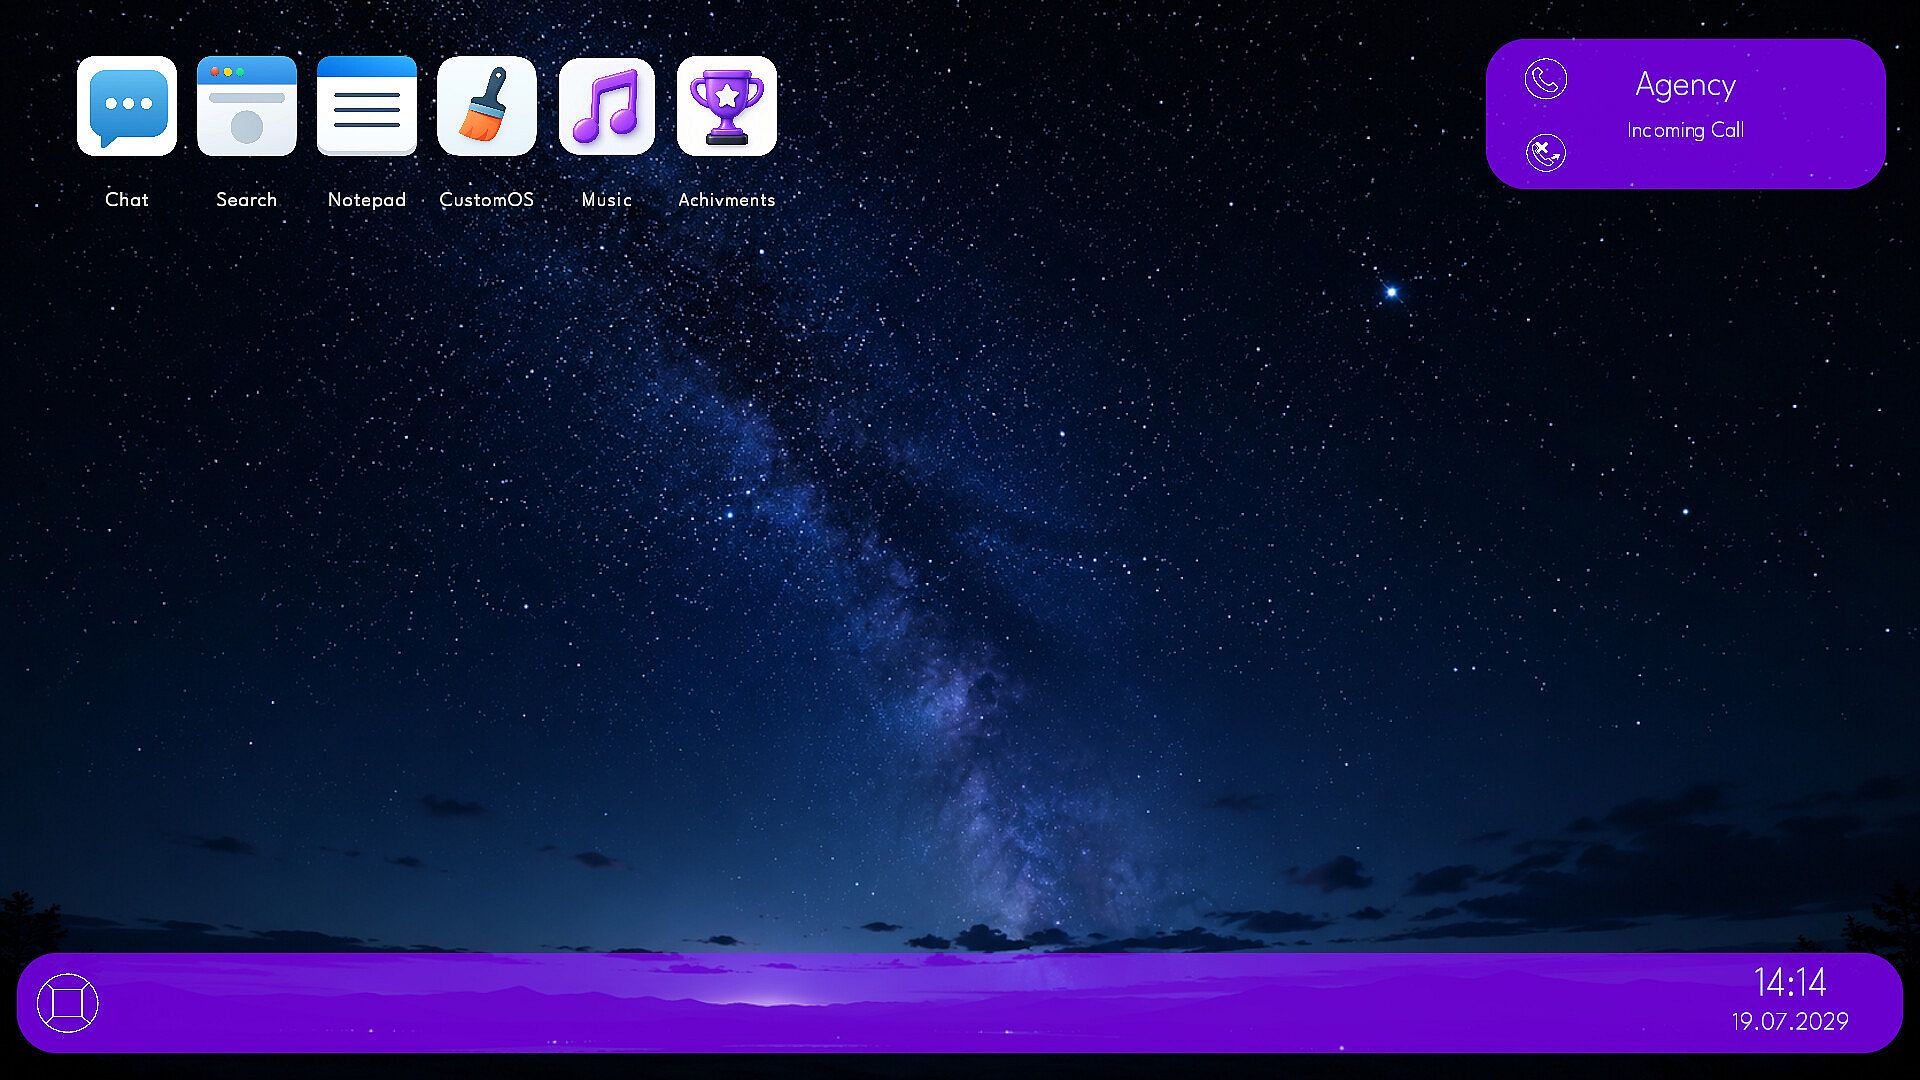Open the Achivments trophy icon
Viewport: 1920px width, 1080px height.
click(727, 106)
